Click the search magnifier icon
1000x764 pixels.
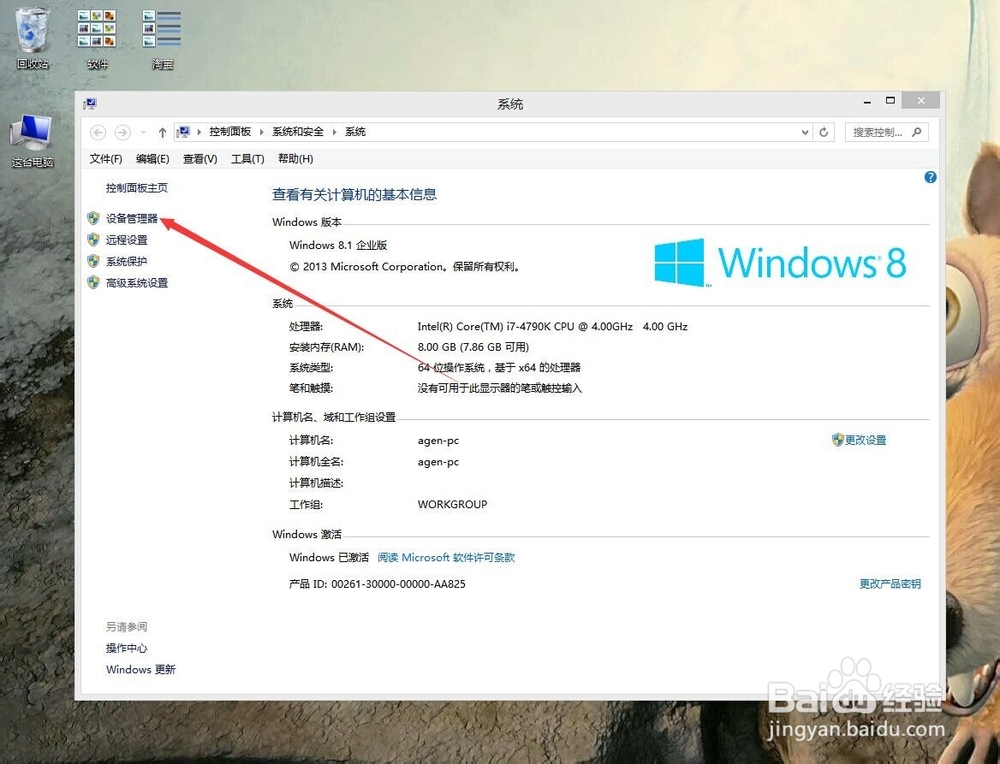tap(916, 132)
